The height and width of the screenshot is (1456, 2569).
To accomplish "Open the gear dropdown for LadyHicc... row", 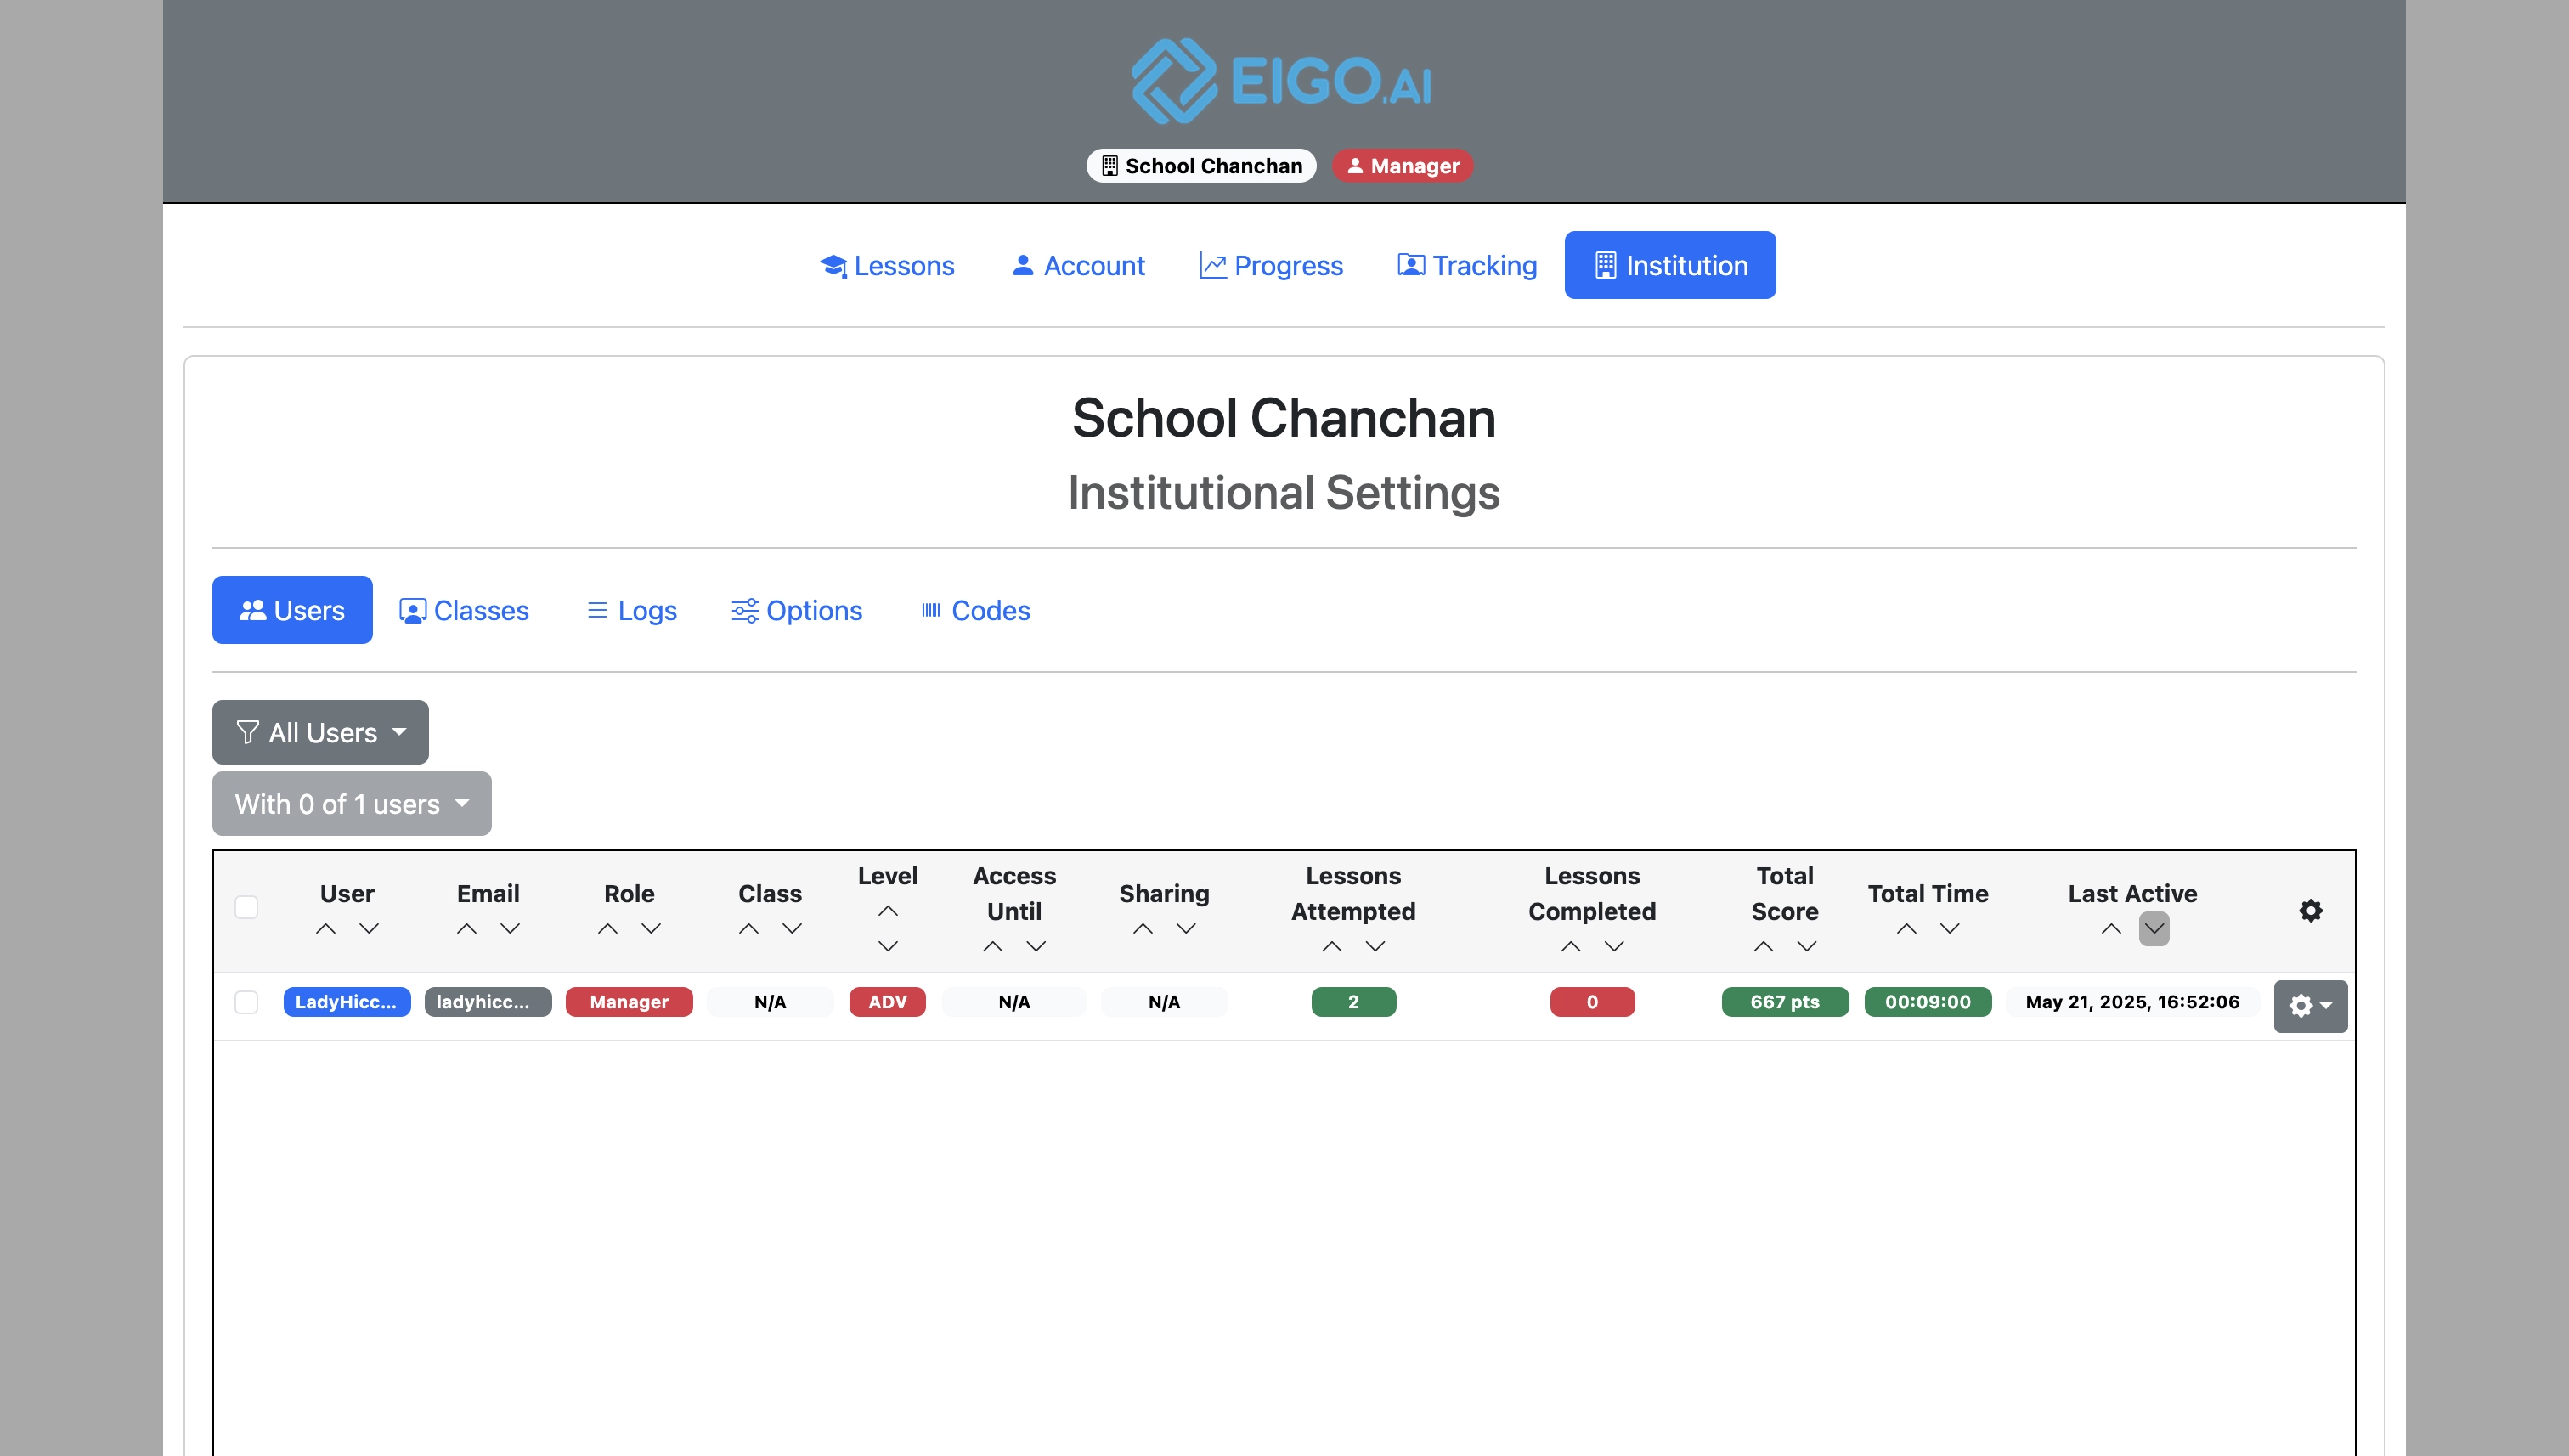I will [x=2310, y=1005].
